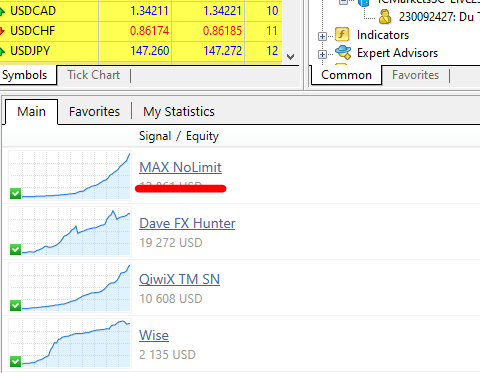Open the Wise signal link

(x=154, y=335)
